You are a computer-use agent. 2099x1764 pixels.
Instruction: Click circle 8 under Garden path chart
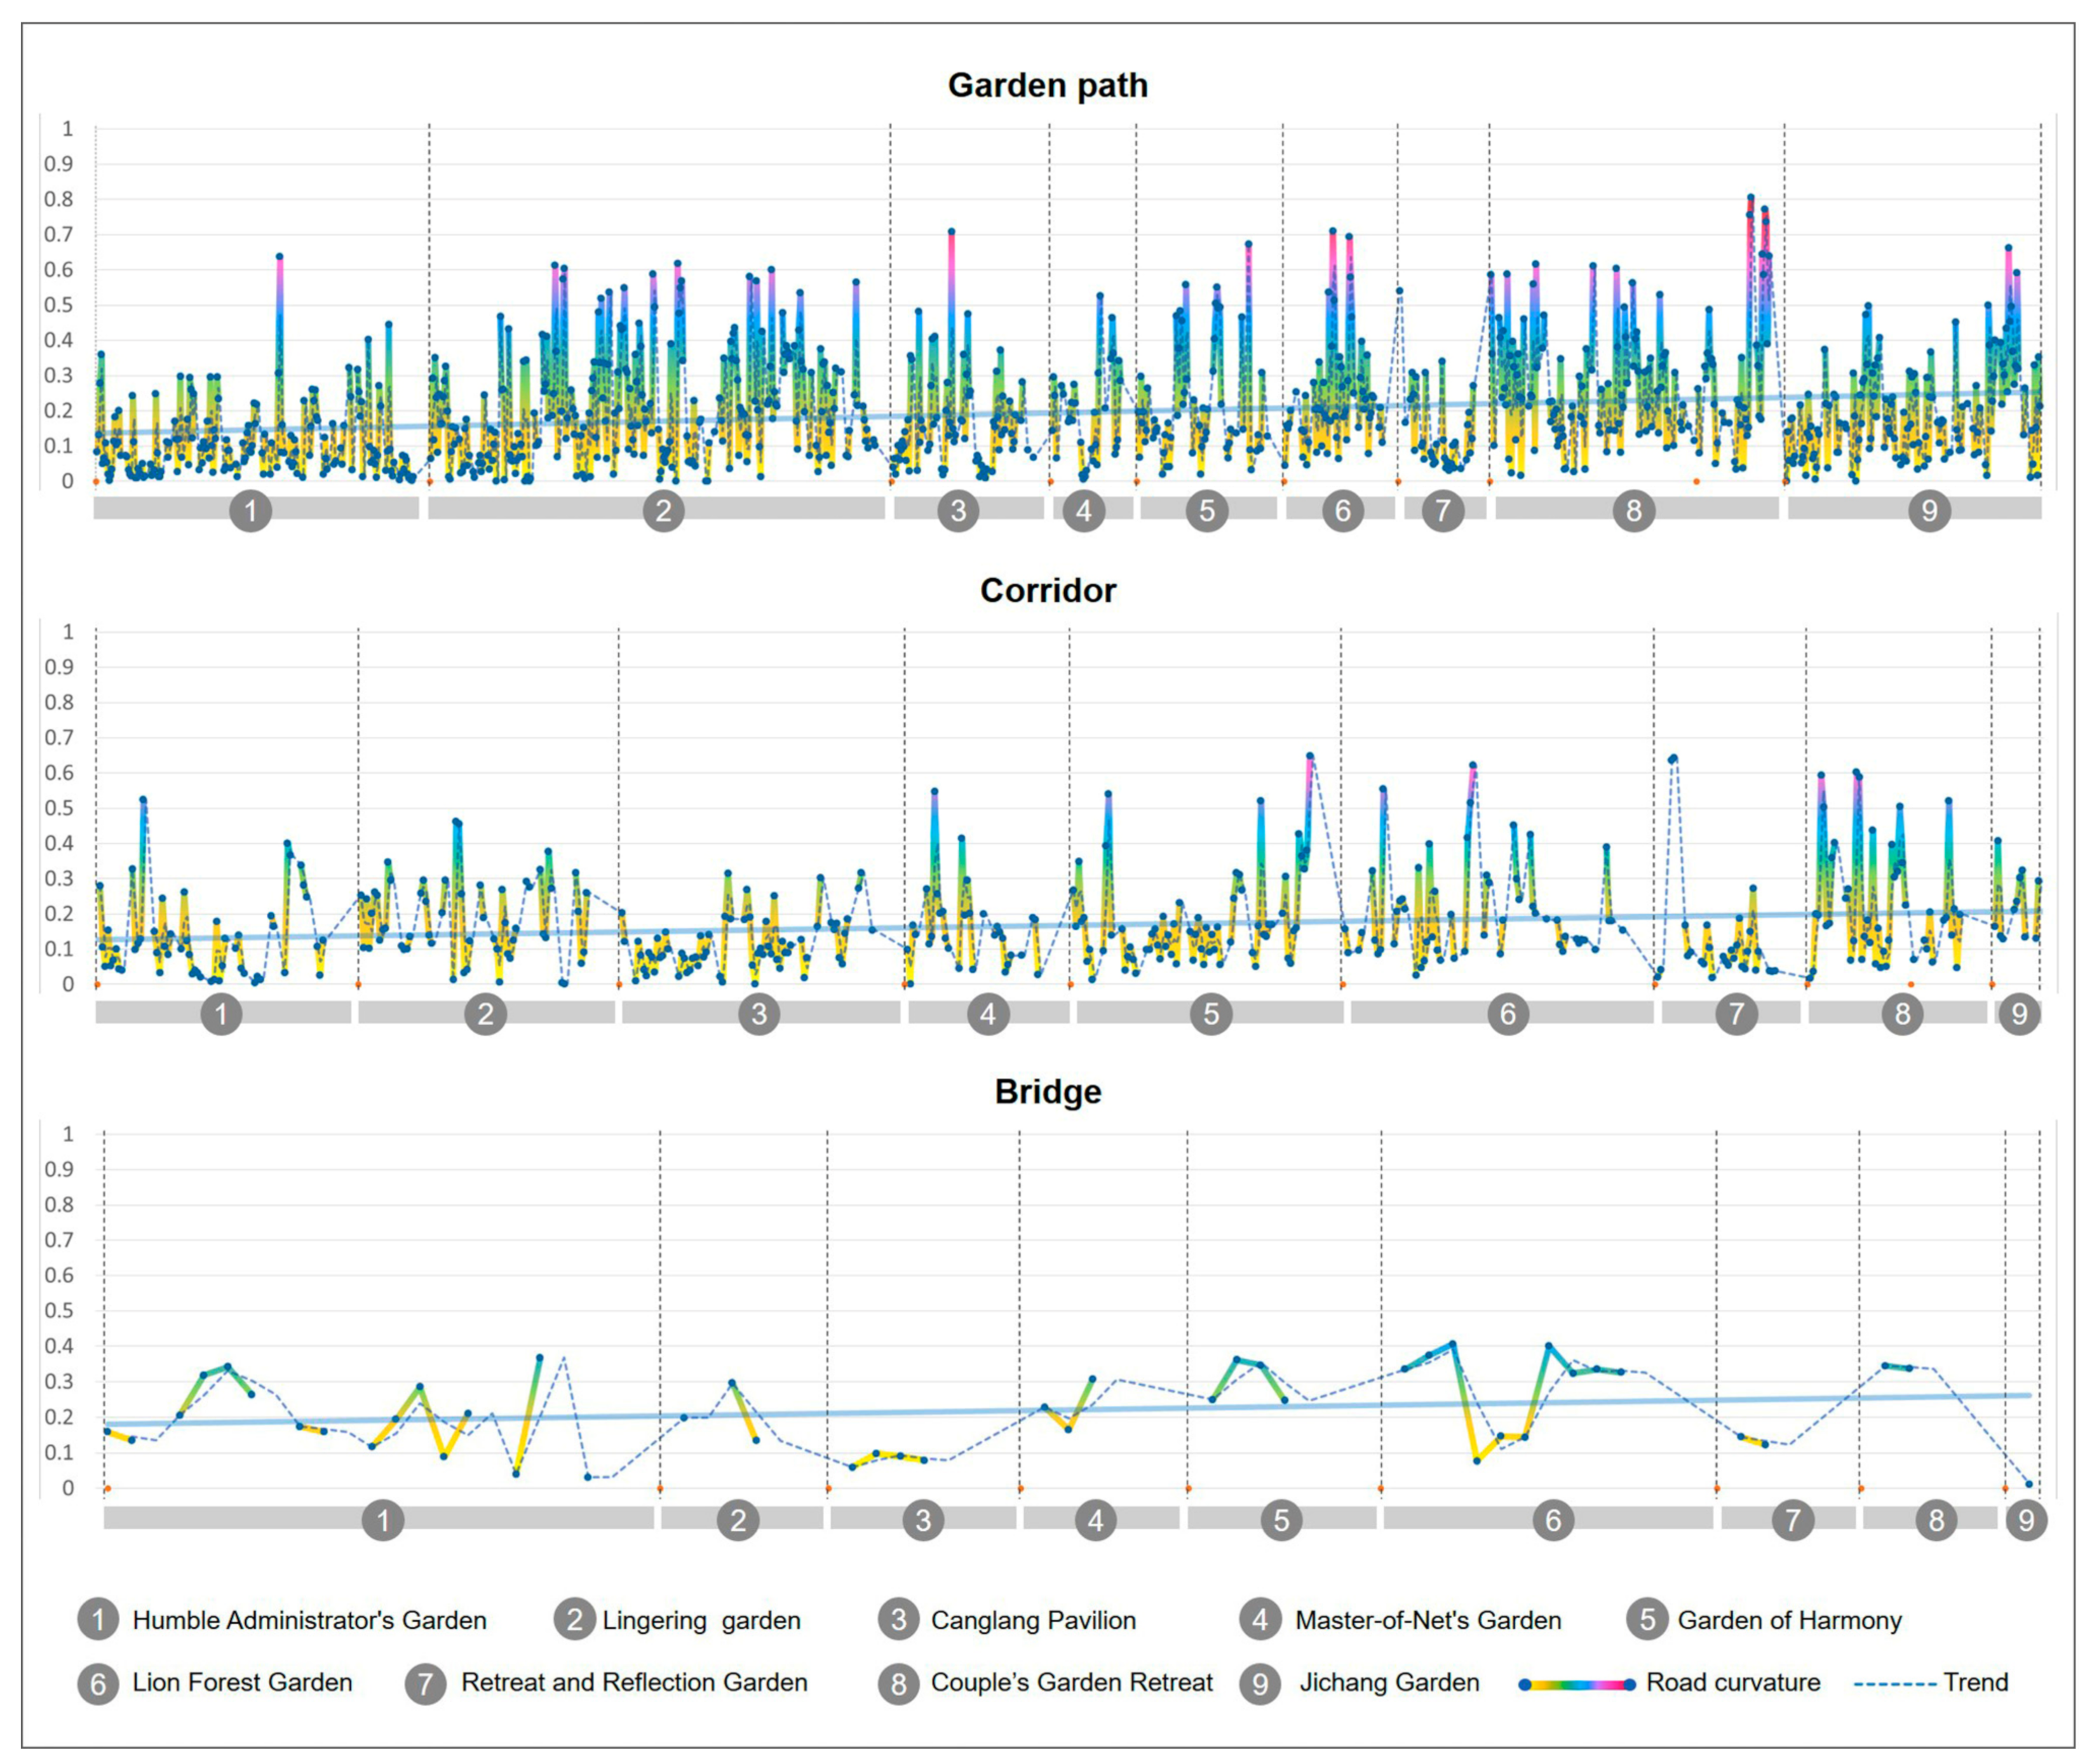tap(1633, 511)
